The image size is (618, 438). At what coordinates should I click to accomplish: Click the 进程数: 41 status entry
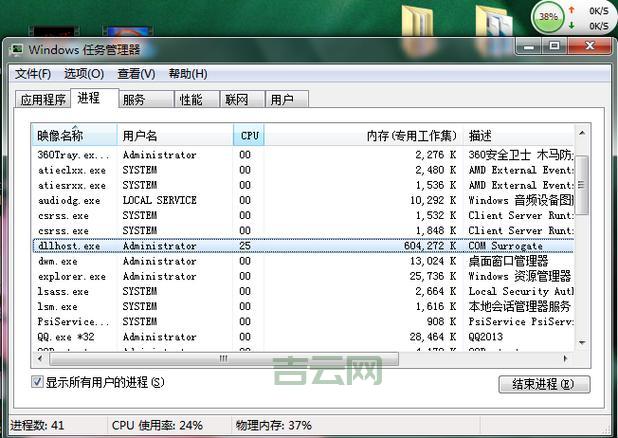(x=37, y=425)
